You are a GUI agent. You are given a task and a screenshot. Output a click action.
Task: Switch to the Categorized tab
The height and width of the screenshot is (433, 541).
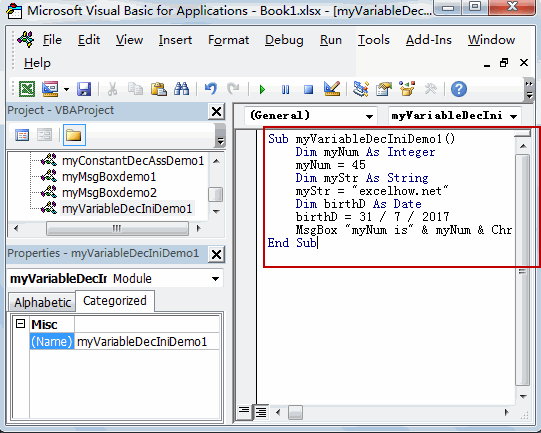115,301
